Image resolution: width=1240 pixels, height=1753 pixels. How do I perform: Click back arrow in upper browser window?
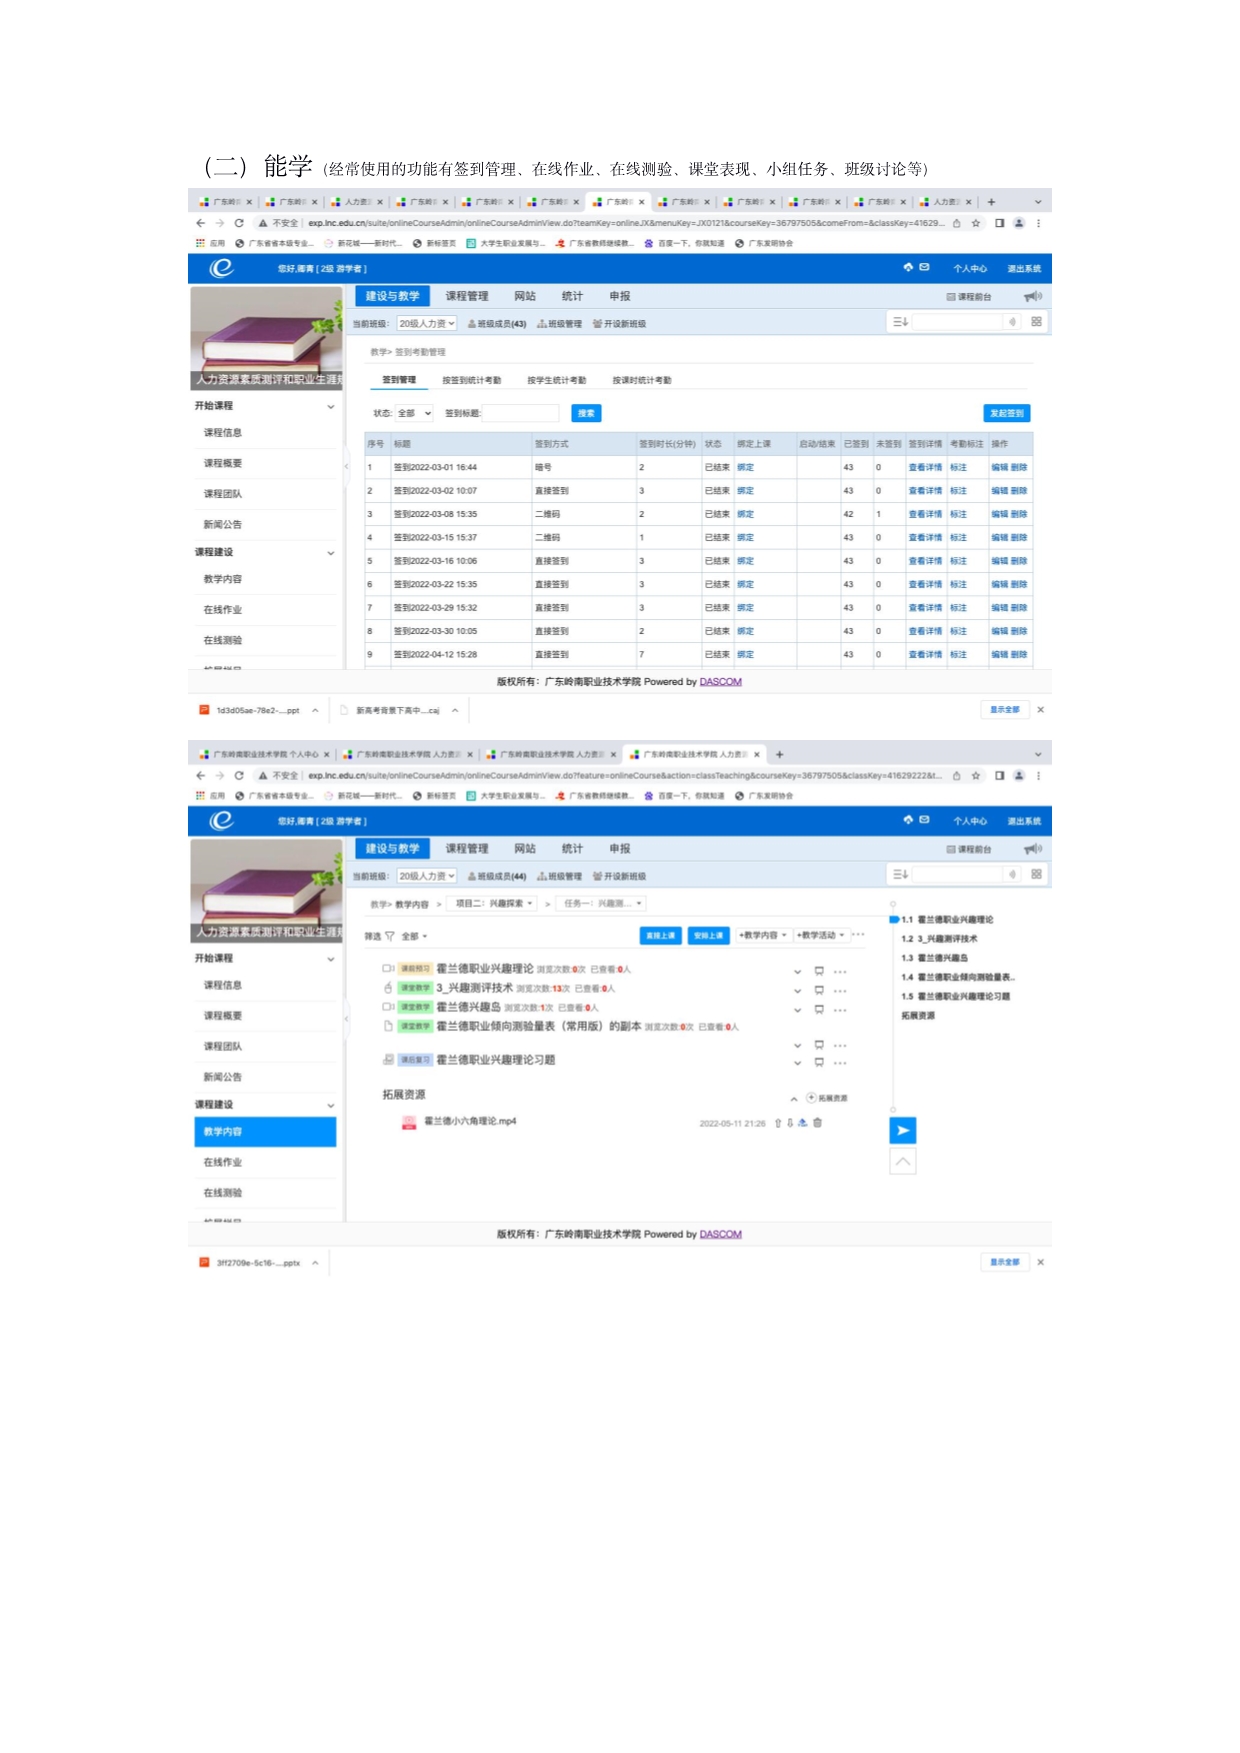(x=201, y=223)
